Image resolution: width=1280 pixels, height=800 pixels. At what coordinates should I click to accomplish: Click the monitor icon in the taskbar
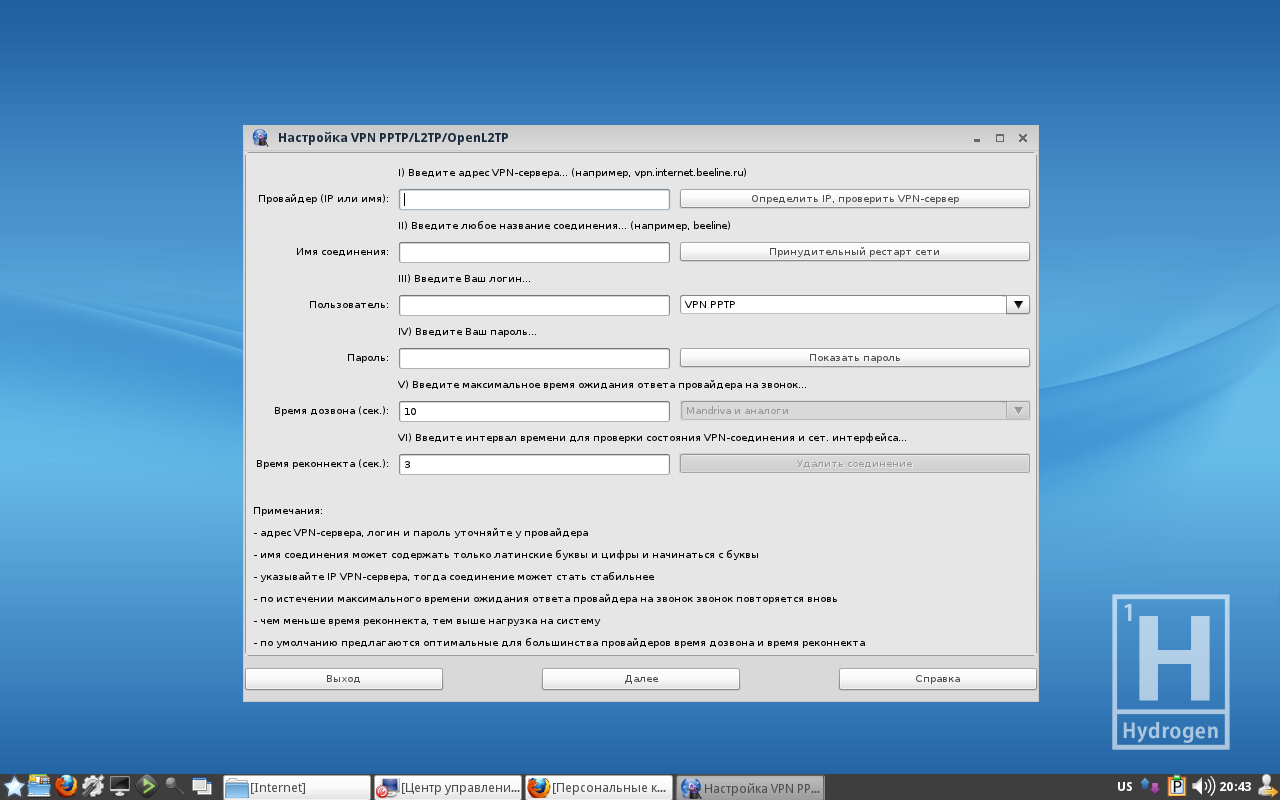[120, 786]
